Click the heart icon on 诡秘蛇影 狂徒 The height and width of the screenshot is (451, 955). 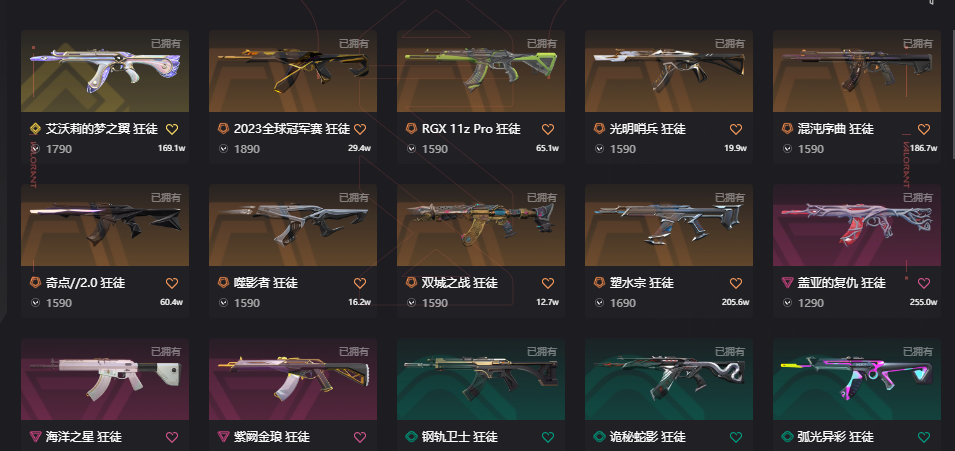coord(736,437)
